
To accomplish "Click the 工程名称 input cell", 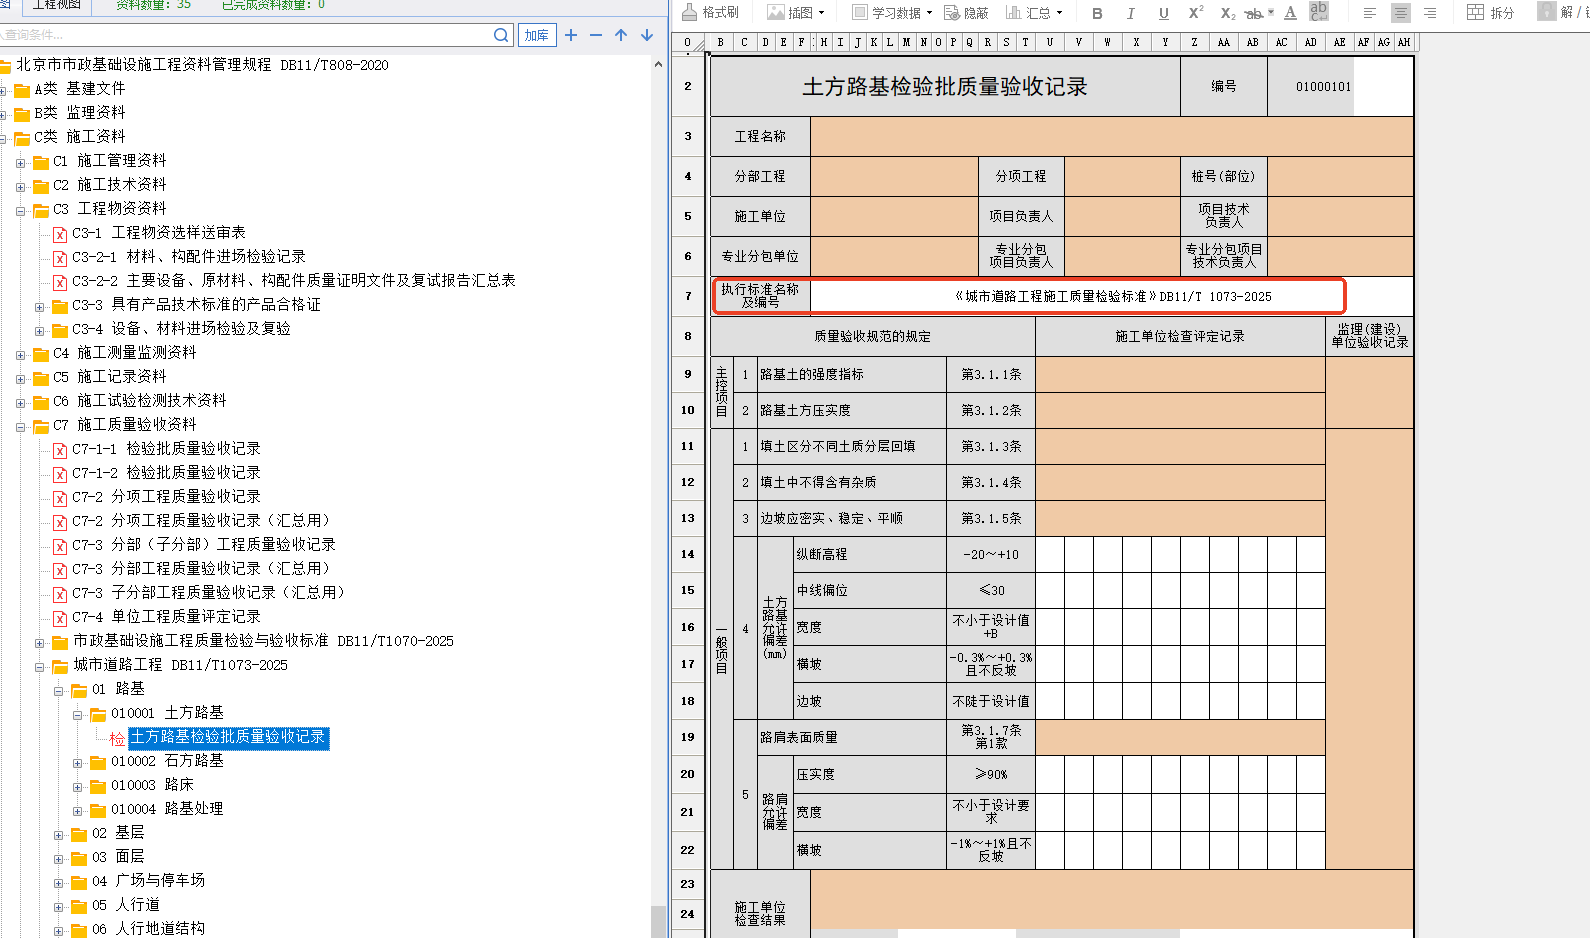I will coord(1111,136).
